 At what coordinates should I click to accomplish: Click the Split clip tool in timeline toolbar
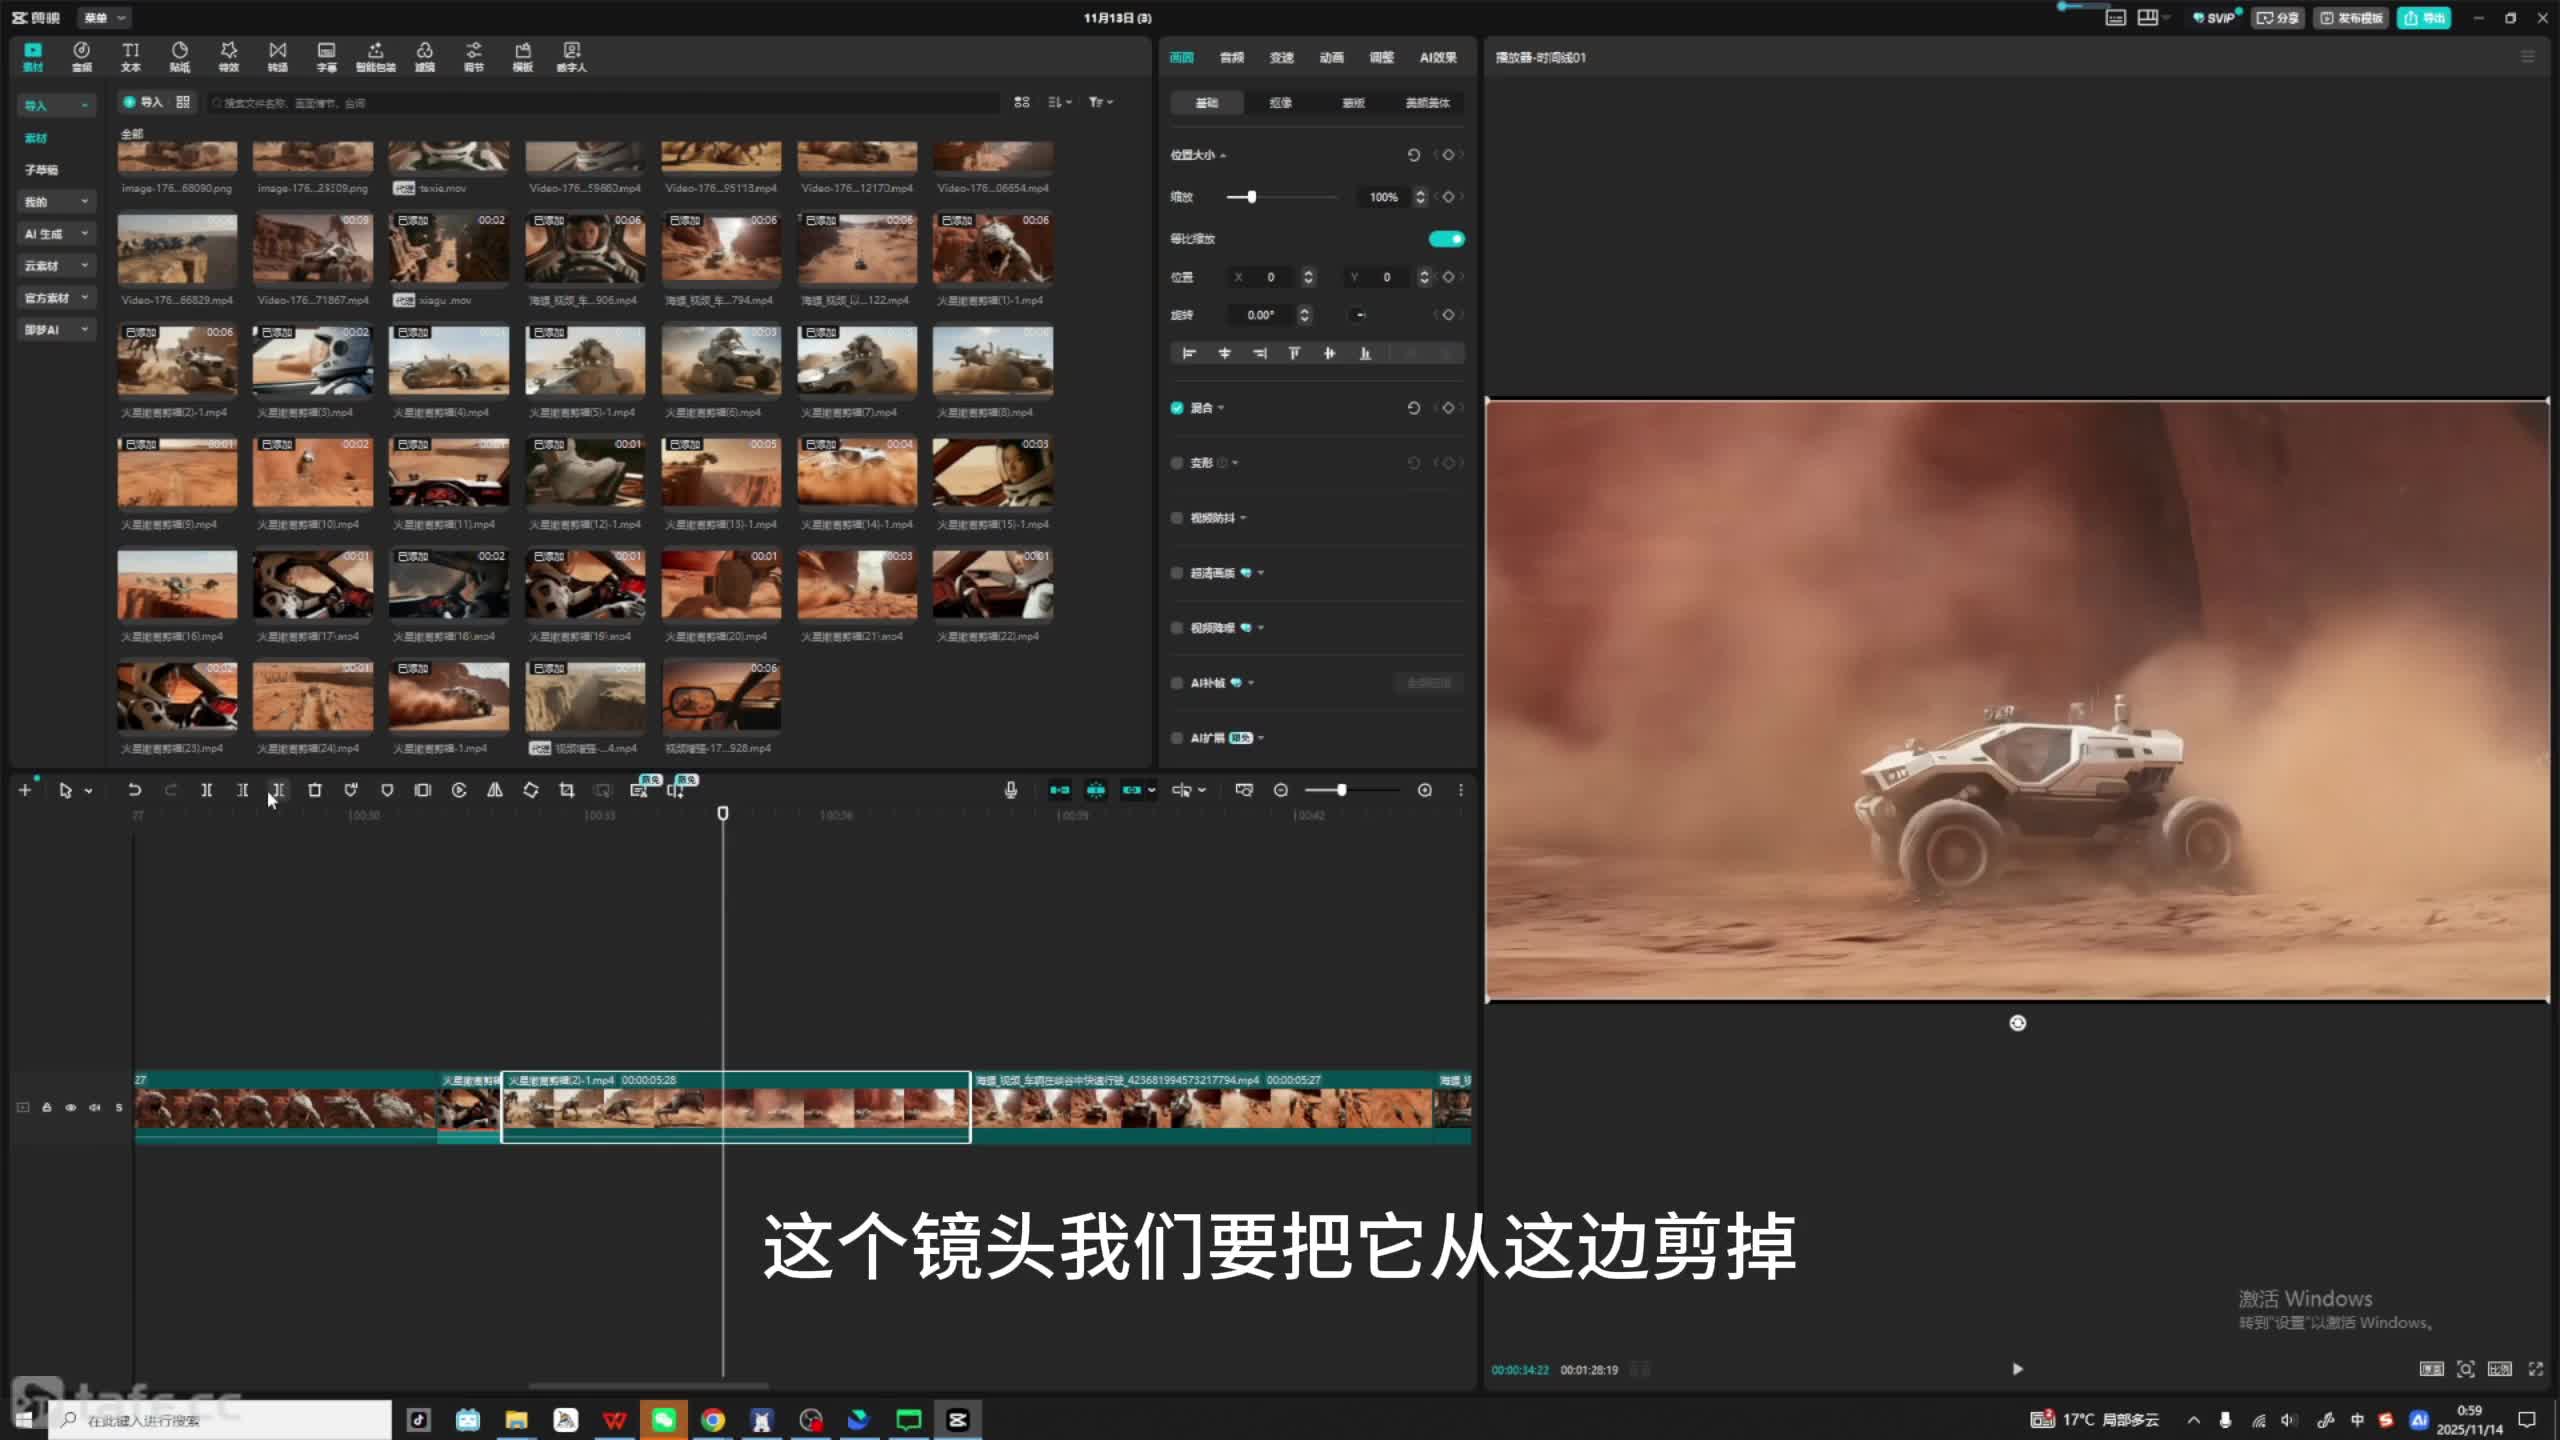tap(207, 790)
